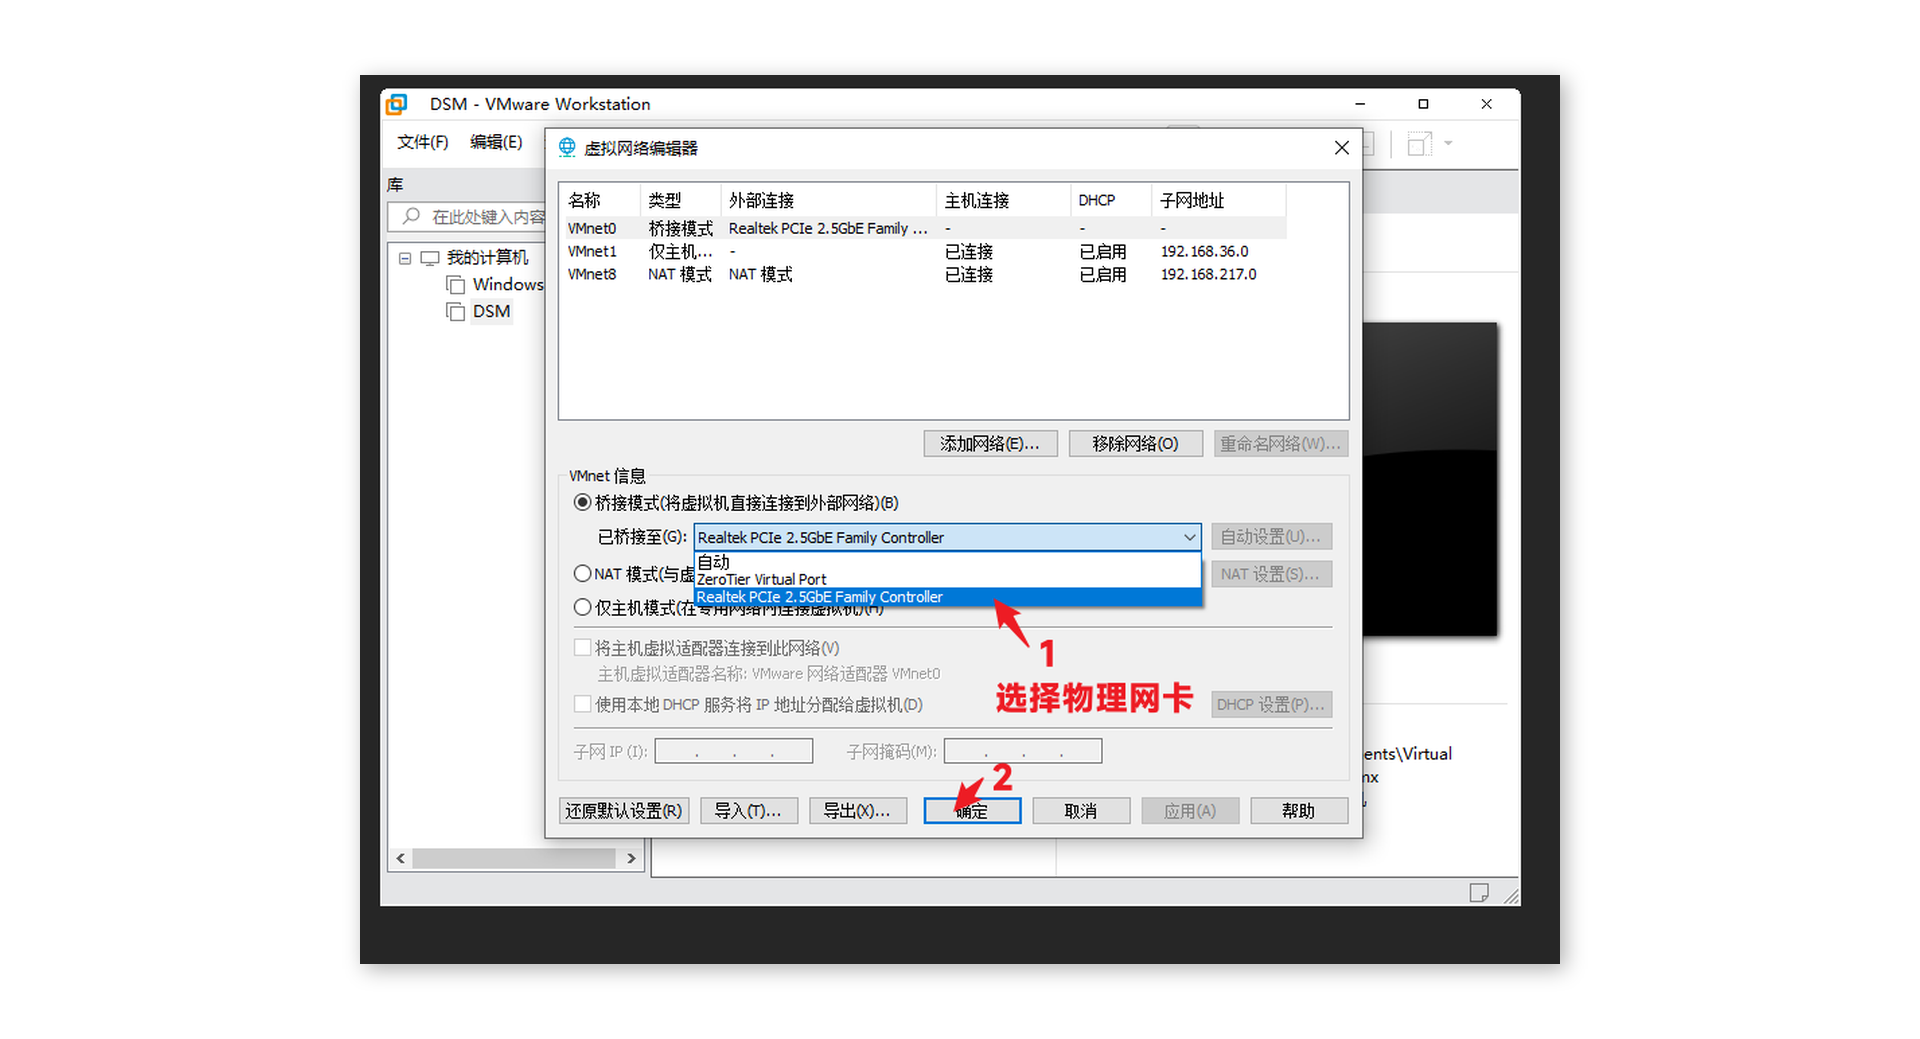Screen dimensions: 1920x1039
Task: Click 导入(T)... button
Action: click(749, 811)
